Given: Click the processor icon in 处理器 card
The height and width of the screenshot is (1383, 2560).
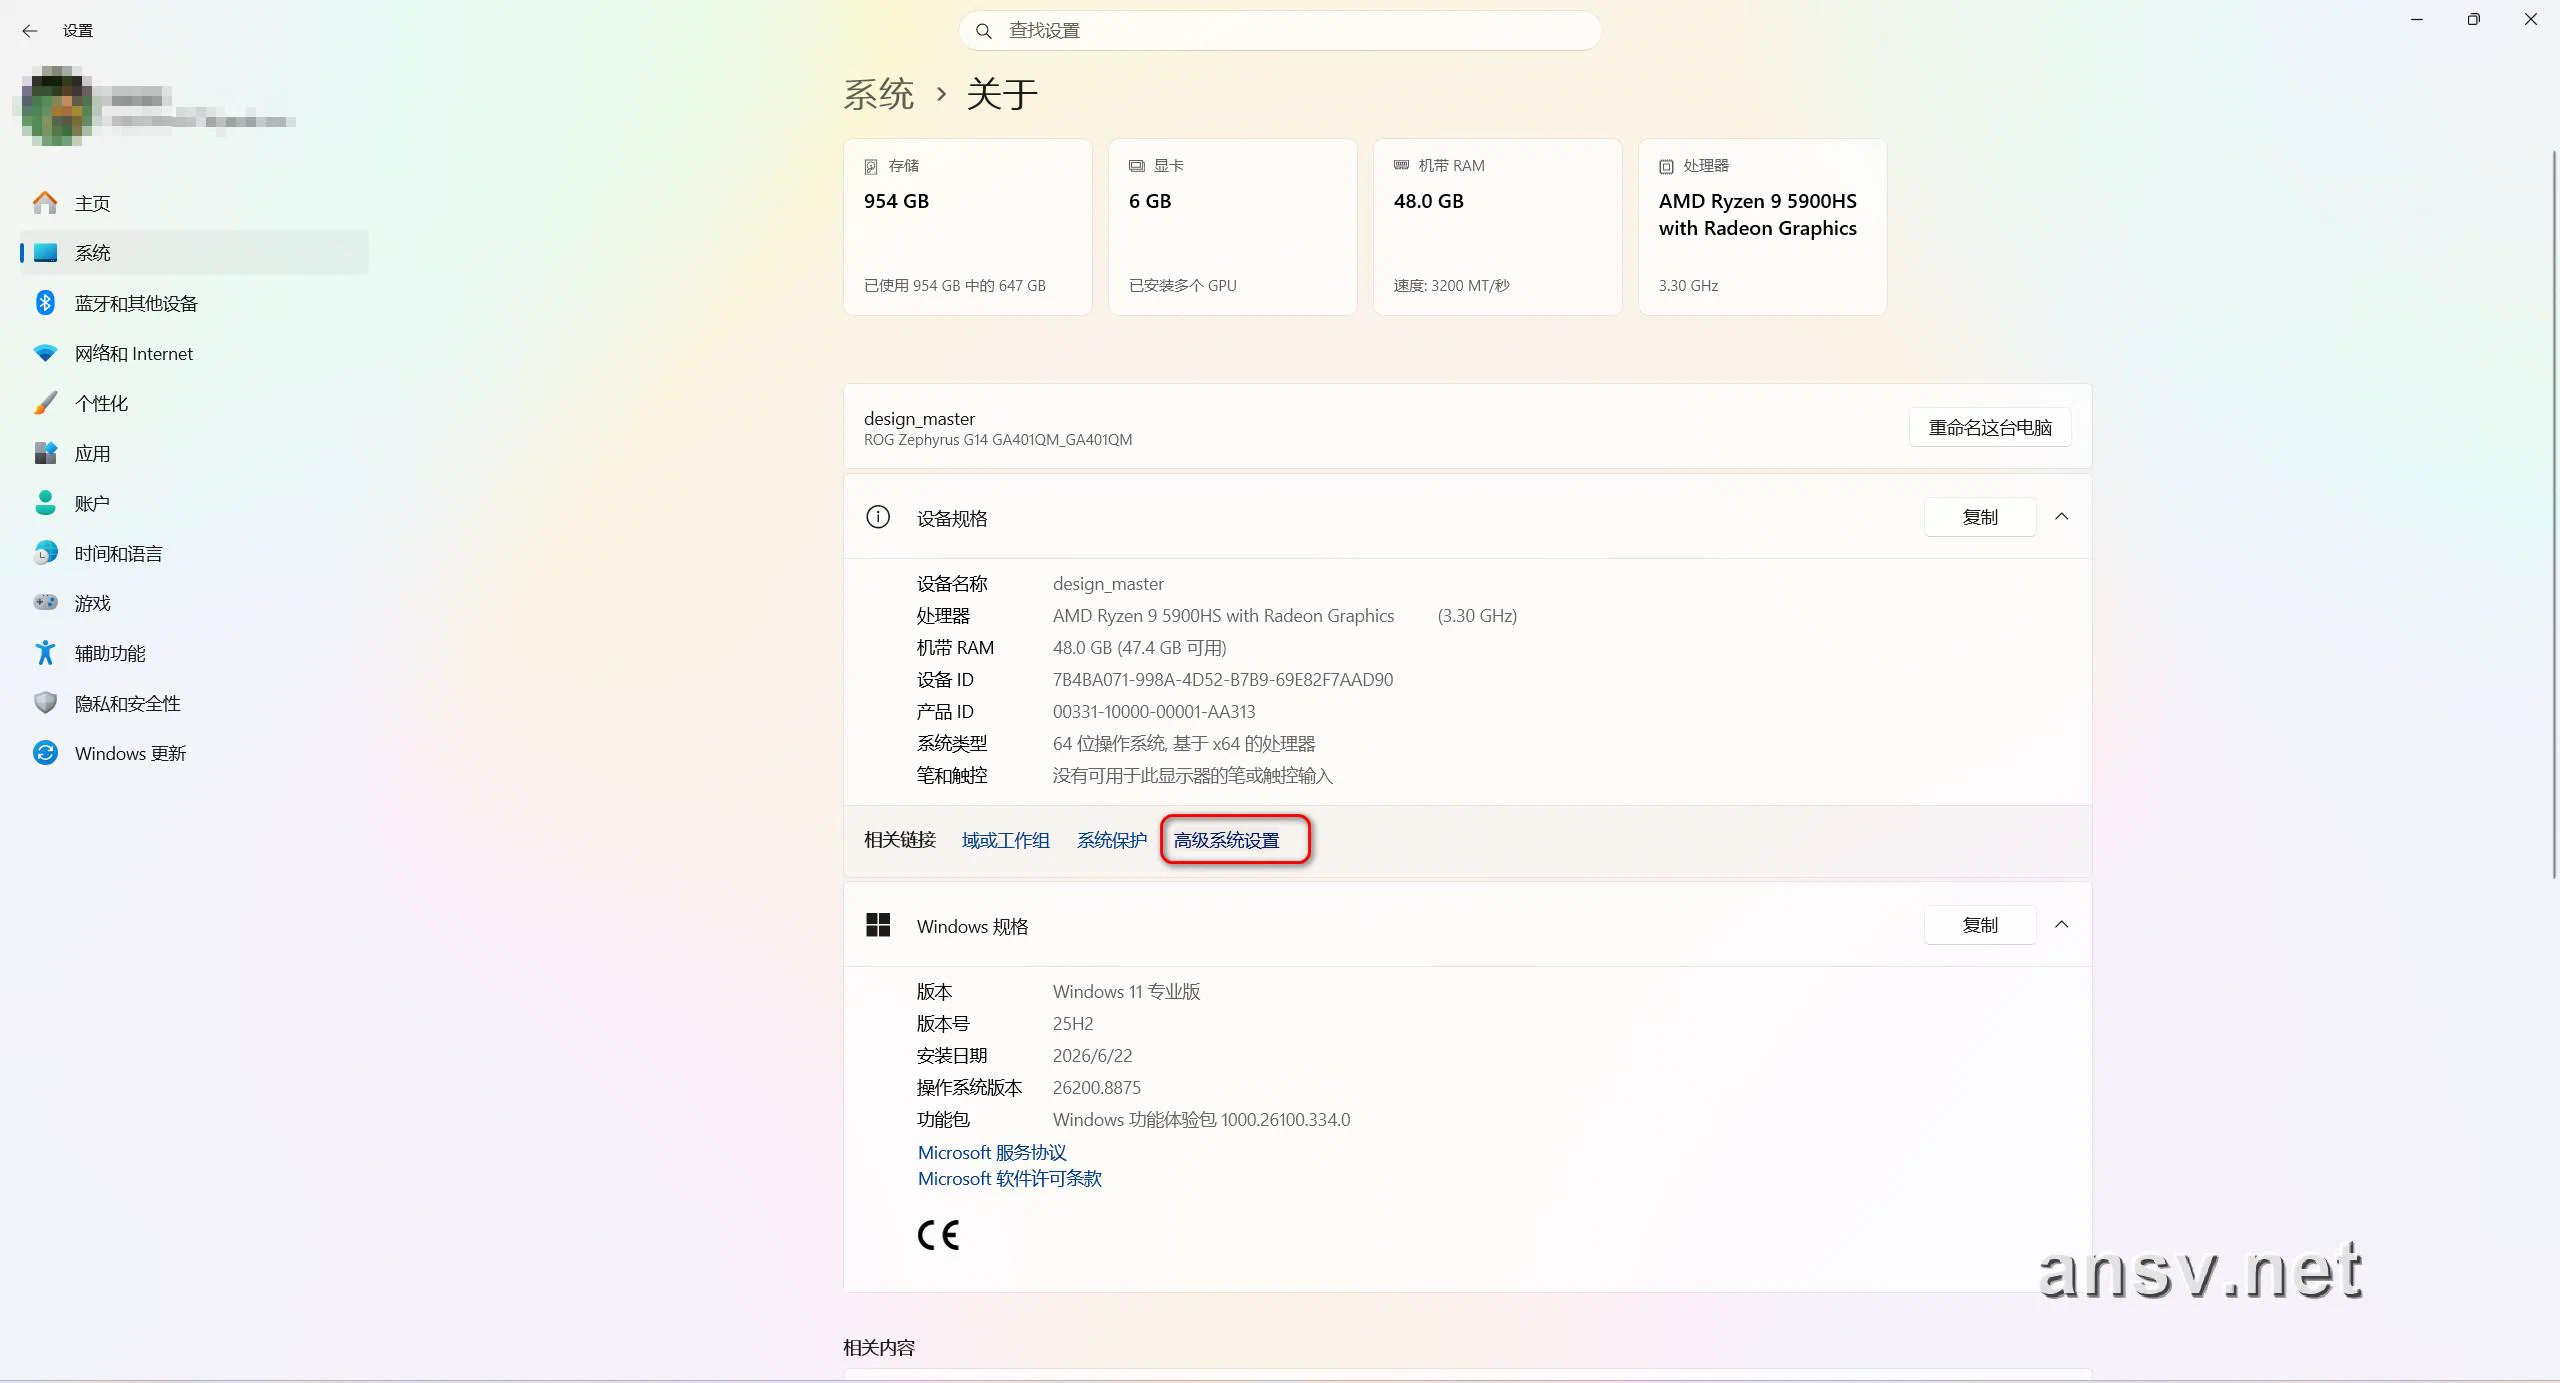Looking at the screenshot, I should pos(1666,166).
